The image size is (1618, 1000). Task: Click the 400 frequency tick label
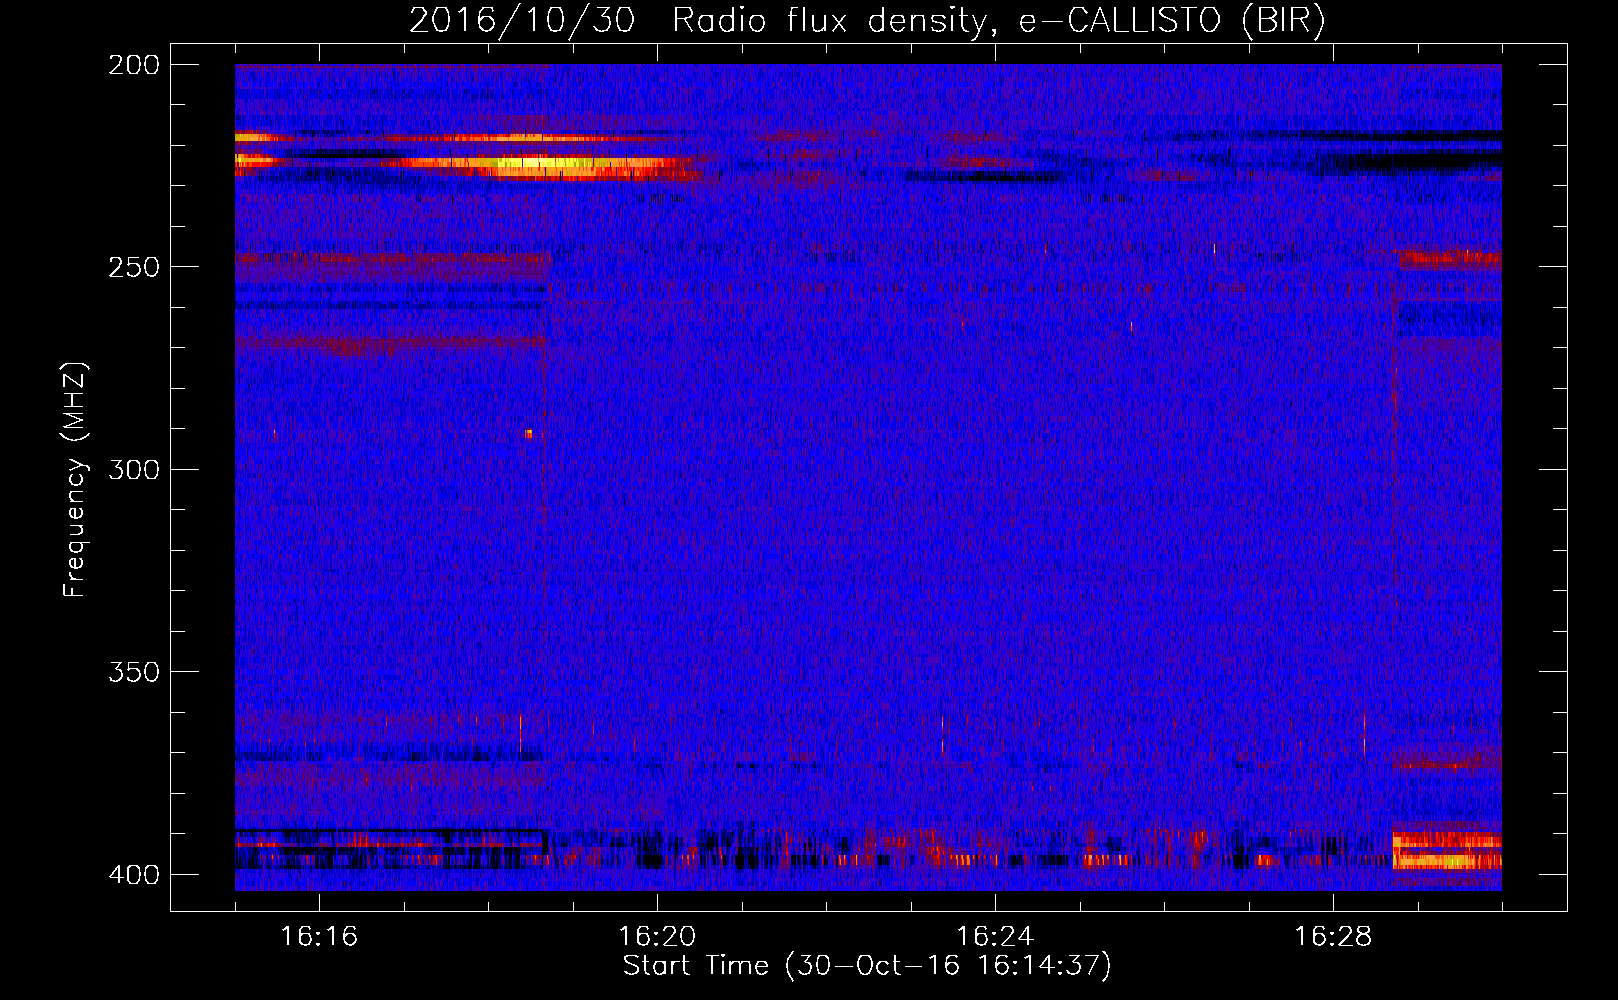[134, 874]
